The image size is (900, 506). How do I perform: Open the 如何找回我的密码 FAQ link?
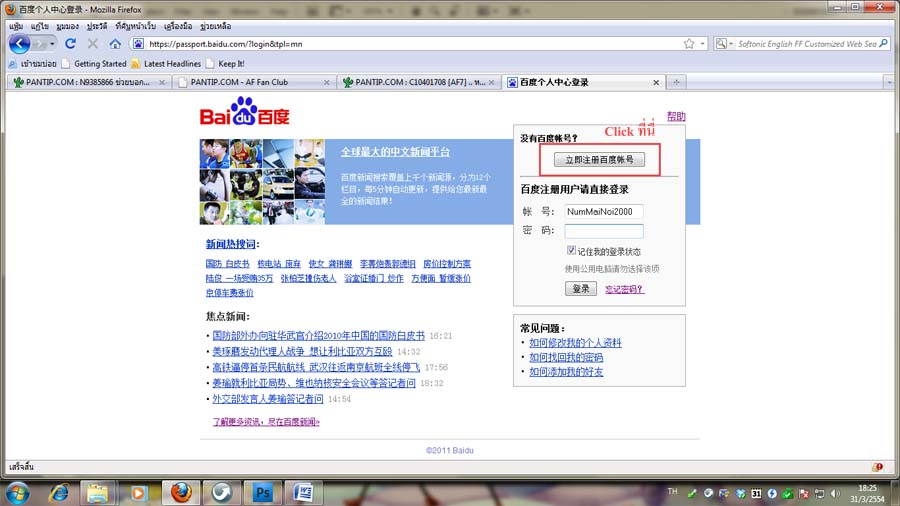566,357
